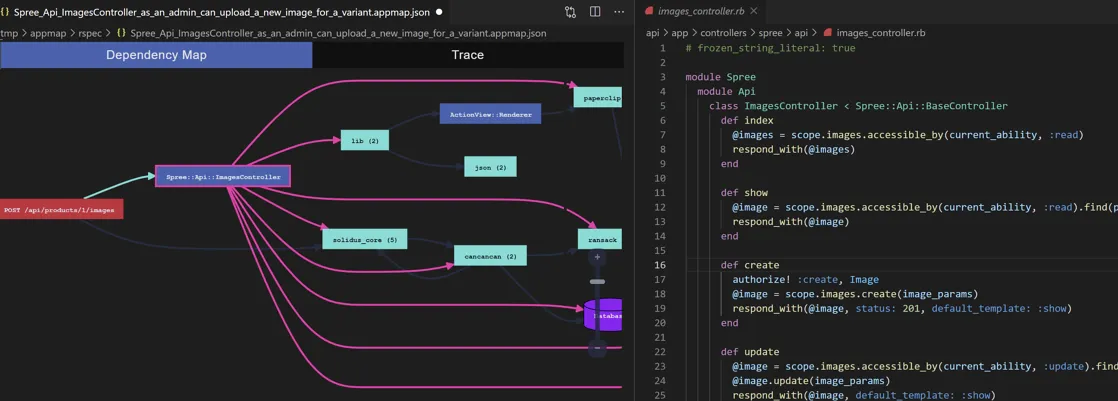1118x401 pixels.
Task: Click line number 1 in the gutter
Action: click(x=662, y=48)
